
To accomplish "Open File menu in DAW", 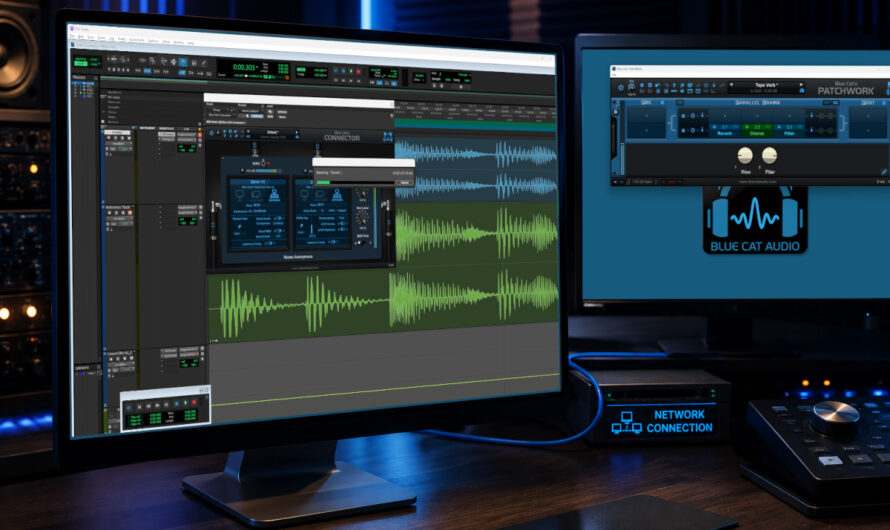I will (72, 36).
